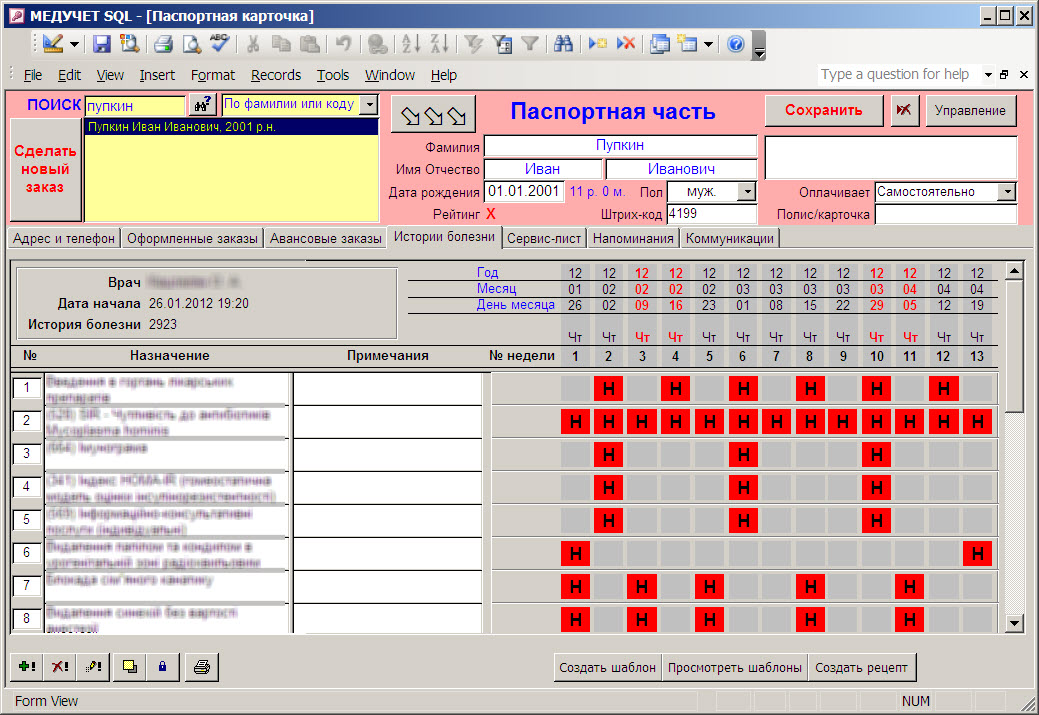Open the Пол gender dropdown arrow

click(747, 192)
